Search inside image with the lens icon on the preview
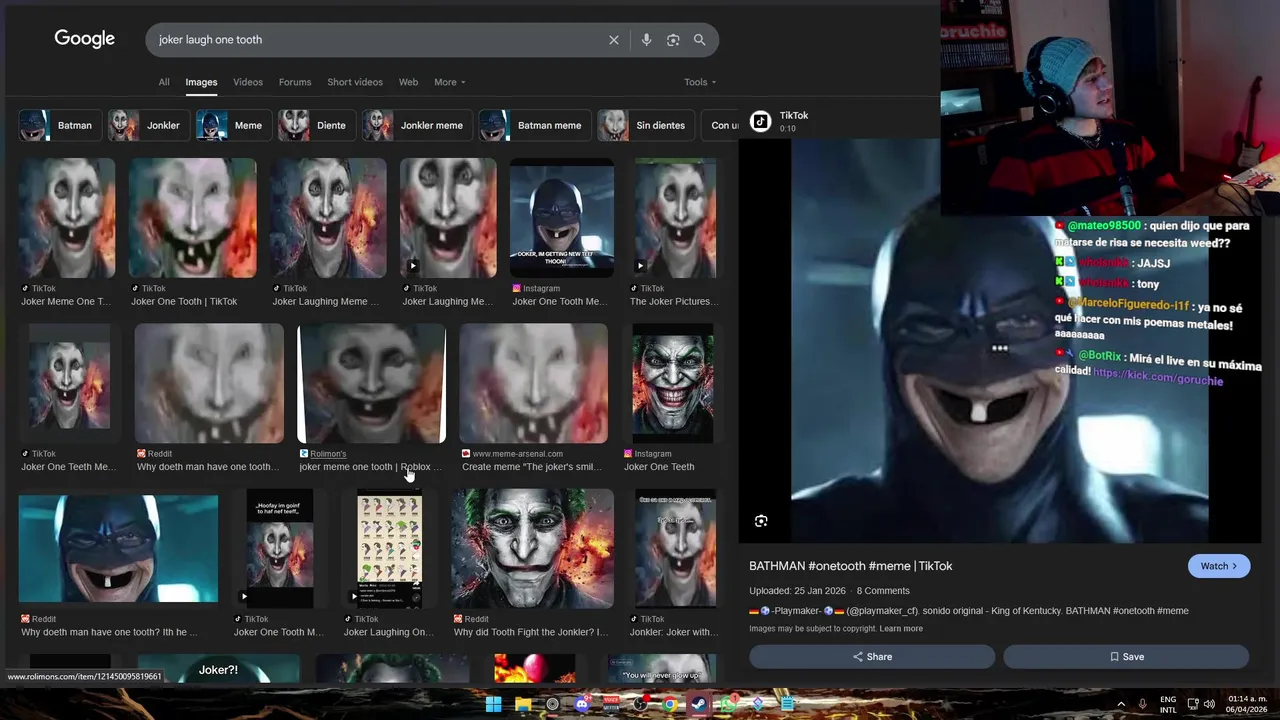The image size is (1280, 720). (x=761, y=521)
